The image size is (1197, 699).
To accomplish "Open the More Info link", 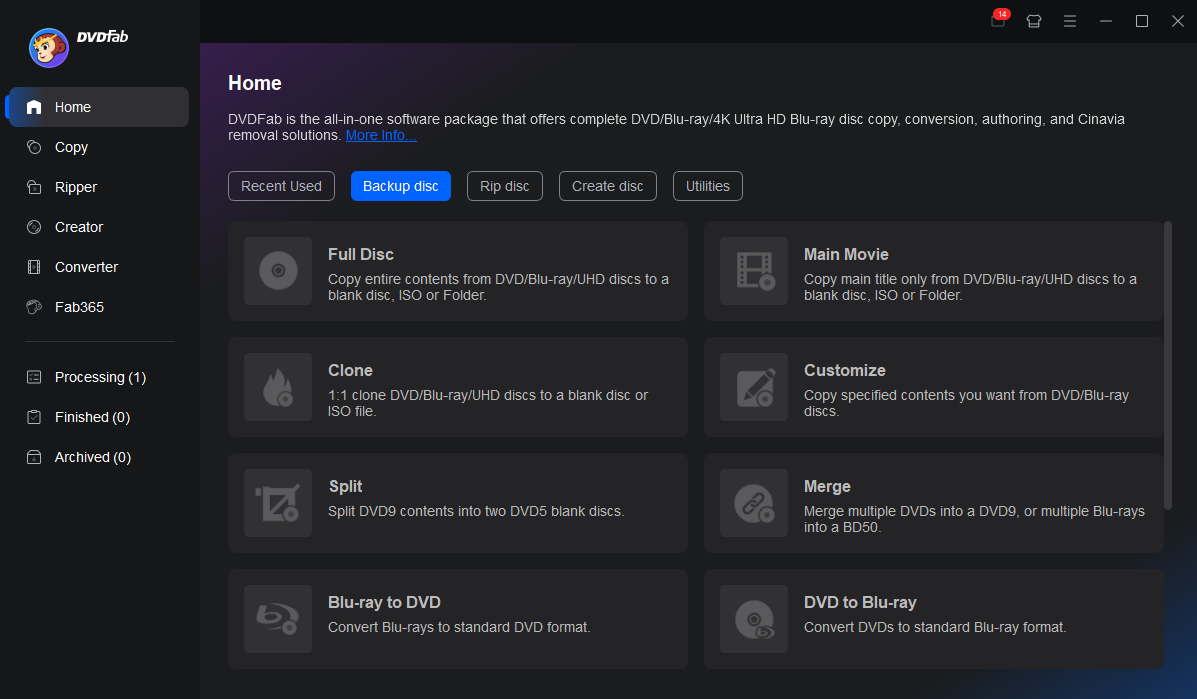I will click(381, 136).
